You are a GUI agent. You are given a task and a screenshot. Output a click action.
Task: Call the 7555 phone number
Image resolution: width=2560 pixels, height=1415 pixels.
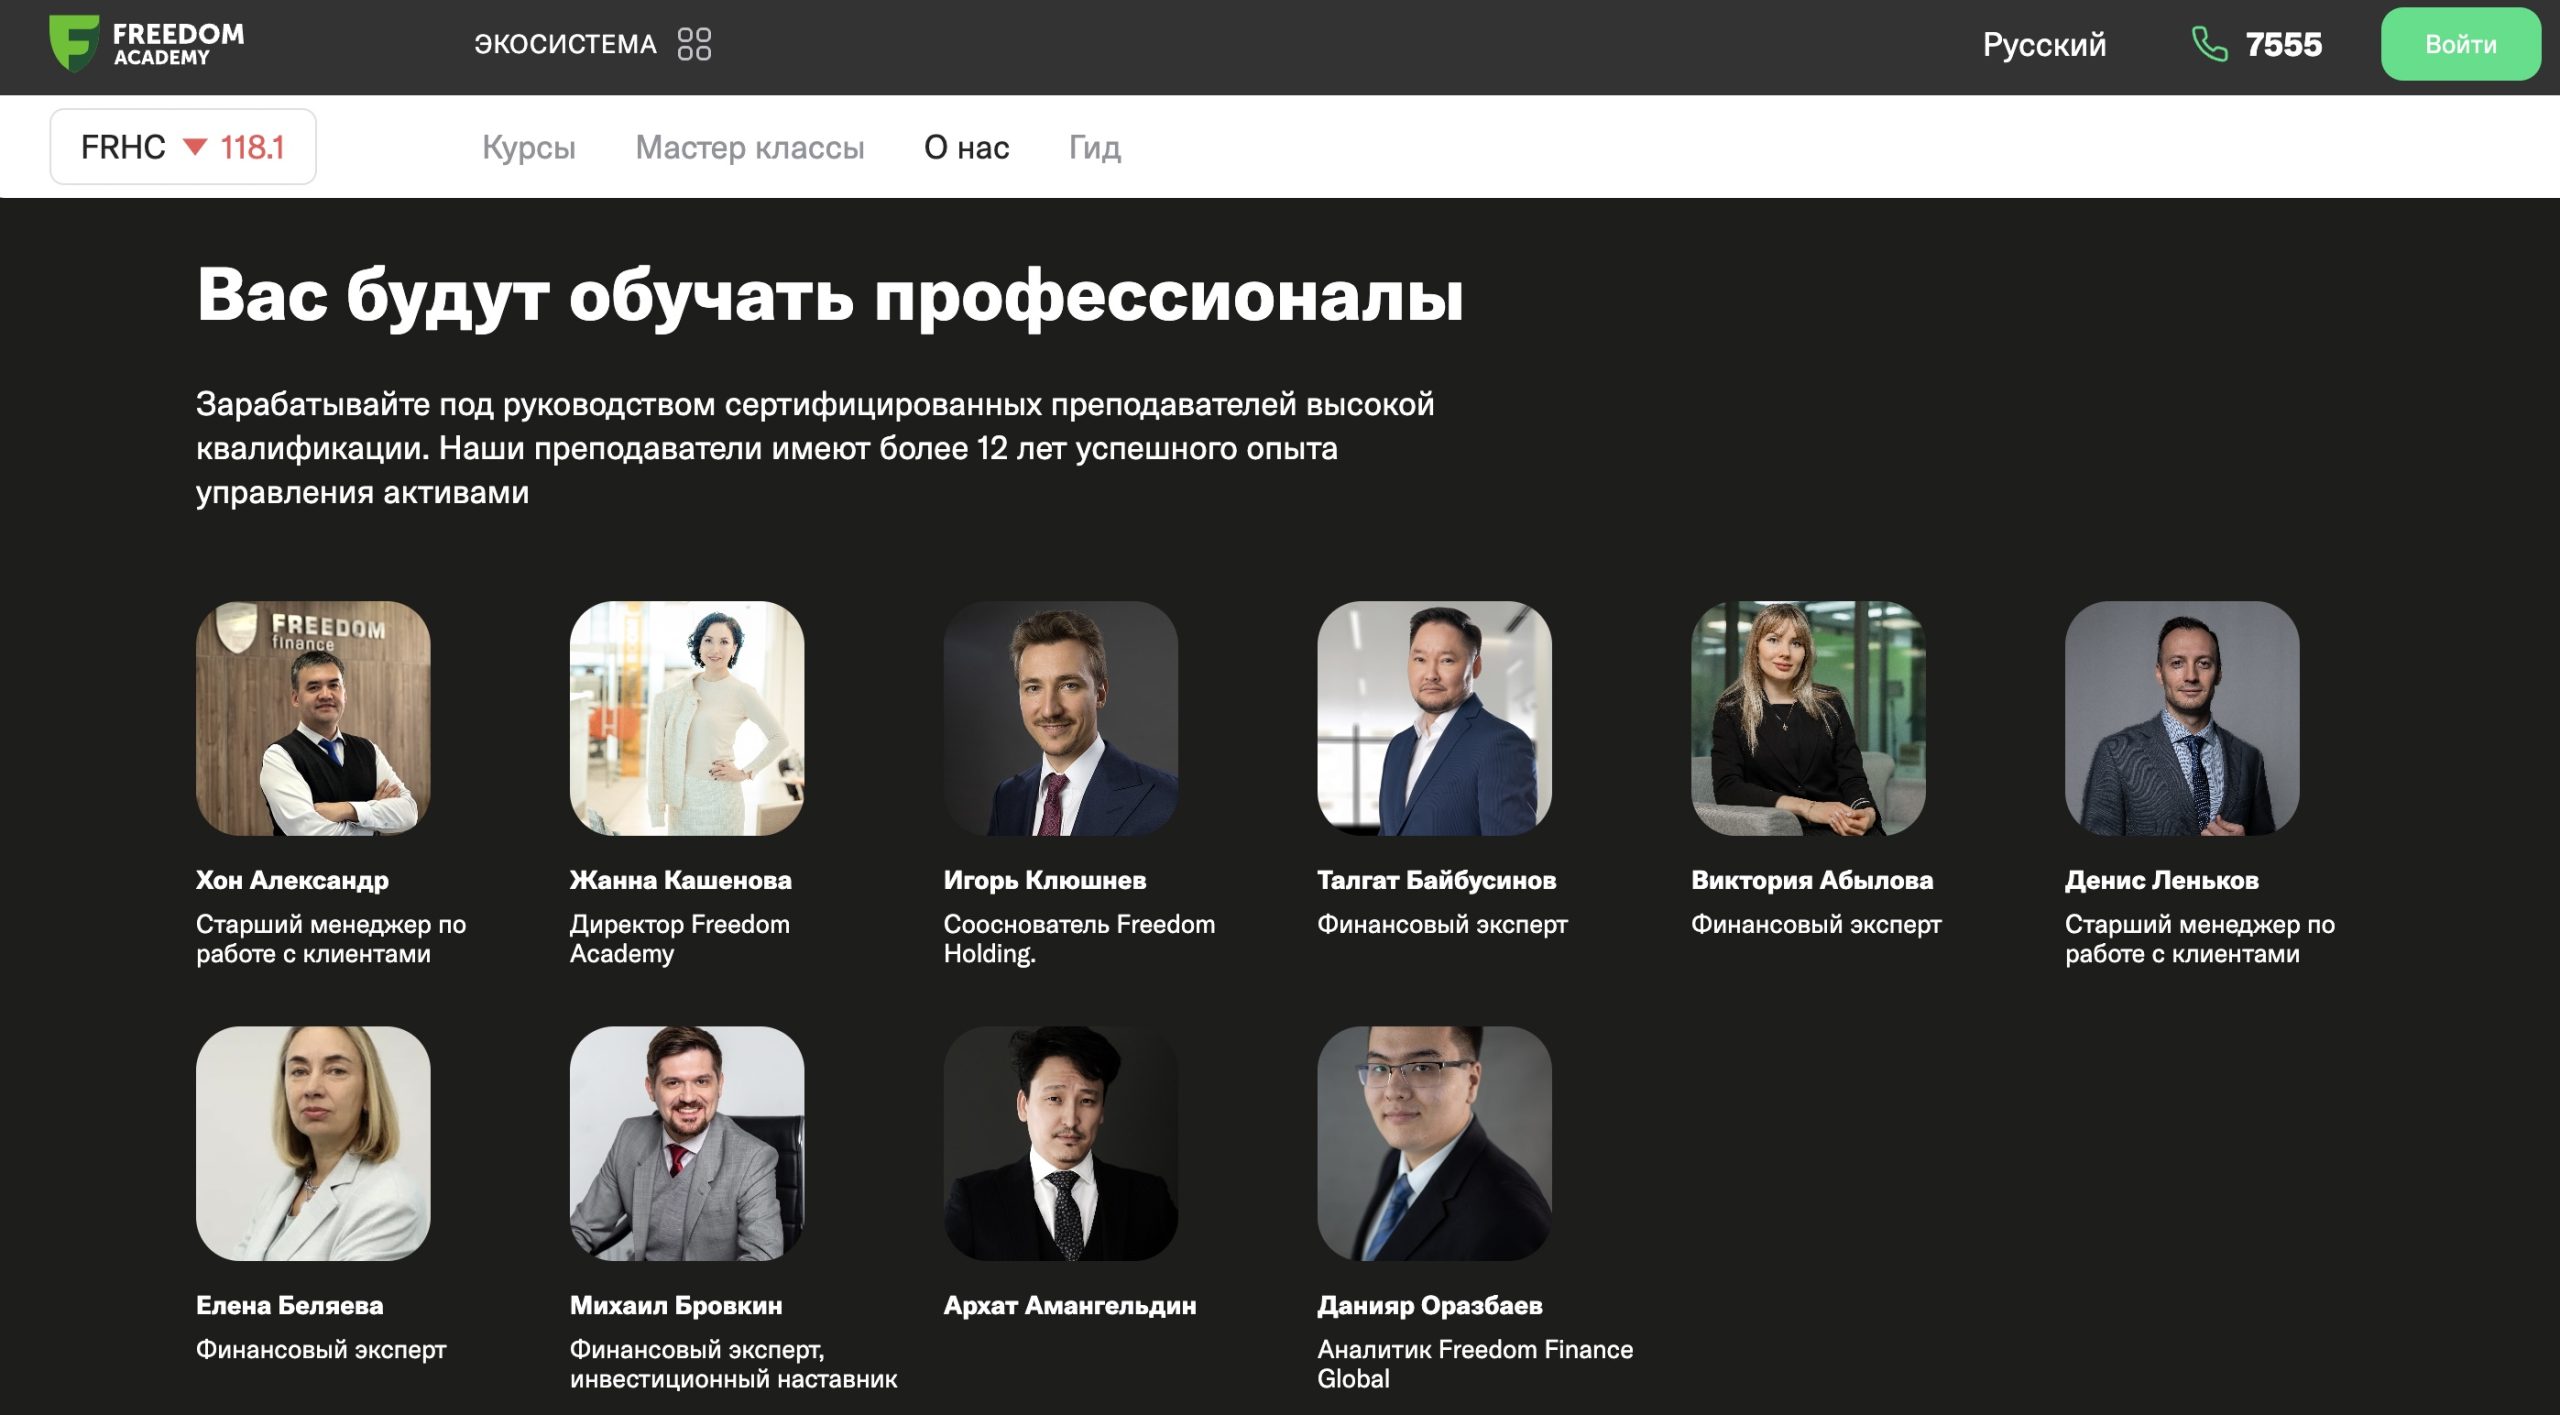pos(2283,44)
